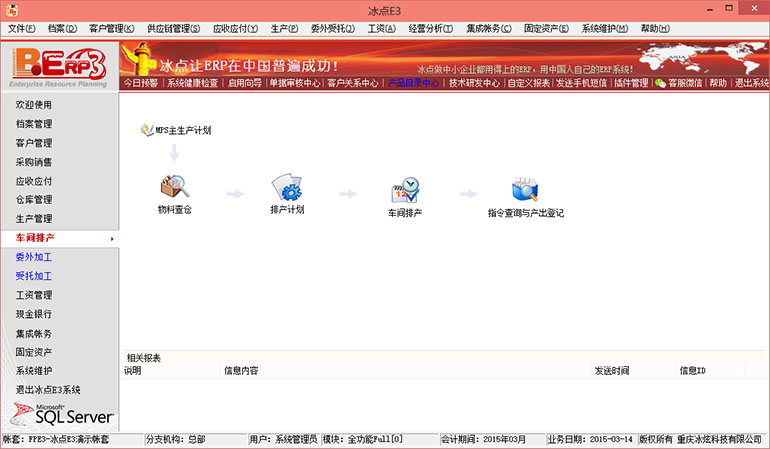
Task: Click status bar 会计期间: 2015年03月
Action: tap(483, 439)
